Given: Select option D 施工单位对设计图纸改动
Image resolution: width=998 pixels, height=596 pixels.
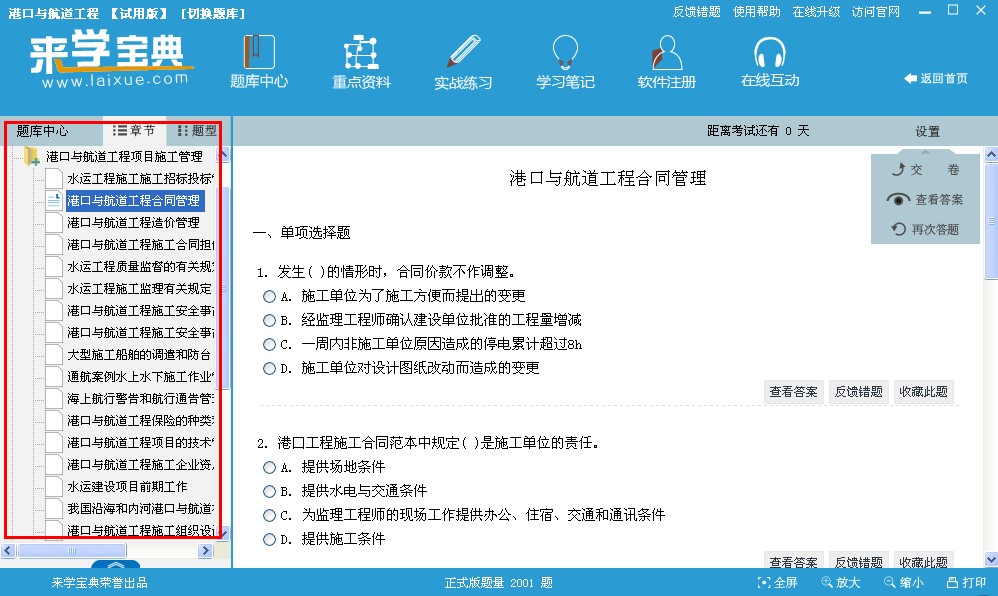Looking at the screenshot, I should tap(269, 368).
